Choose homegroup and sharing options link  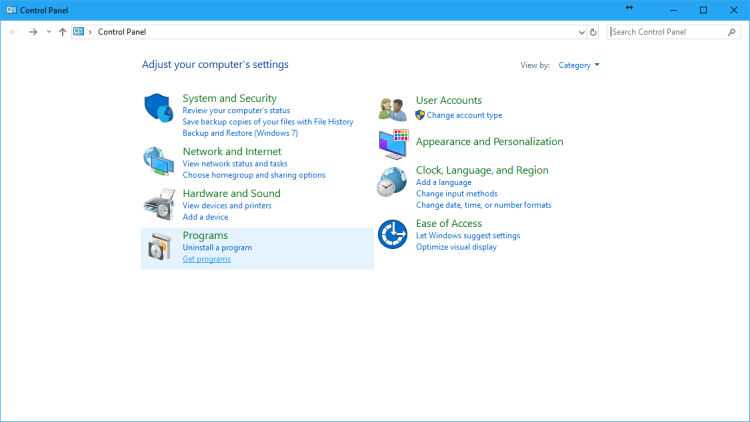pos(254,175)
